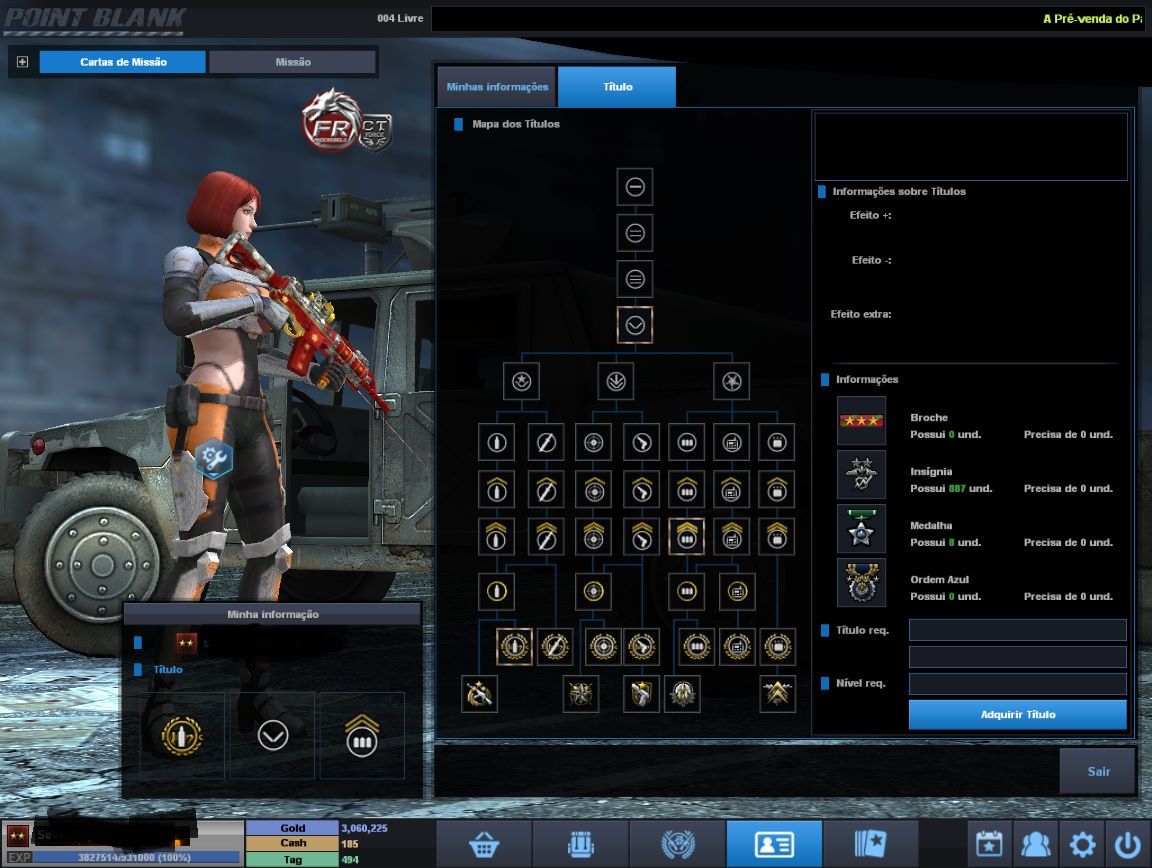
Task: Click the power exit icon
Action: coord(1128,844)
